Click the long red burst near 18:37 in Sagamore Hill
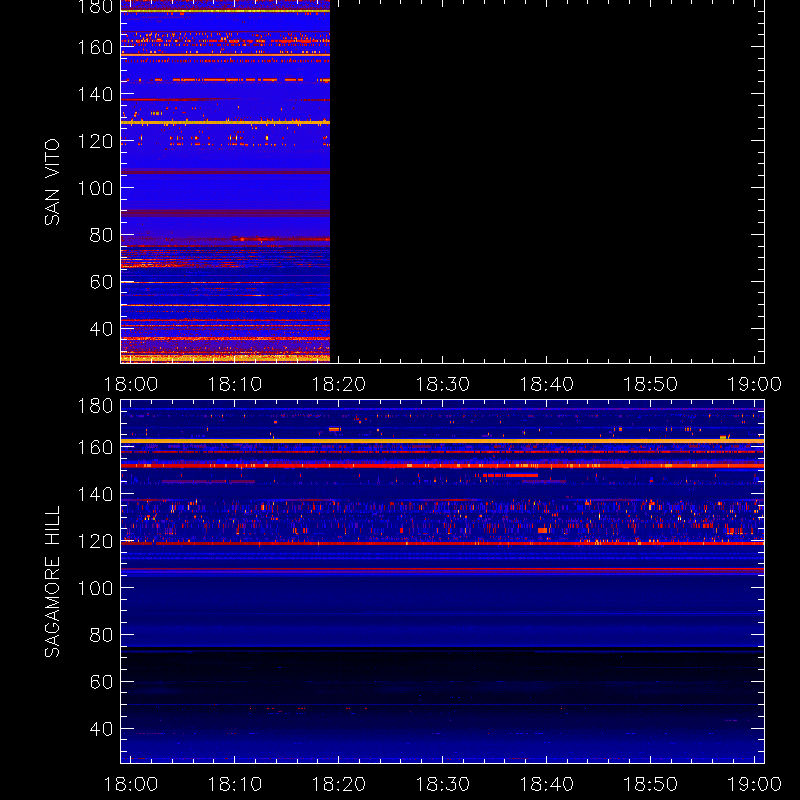800x800 pixels. [510, 475]
